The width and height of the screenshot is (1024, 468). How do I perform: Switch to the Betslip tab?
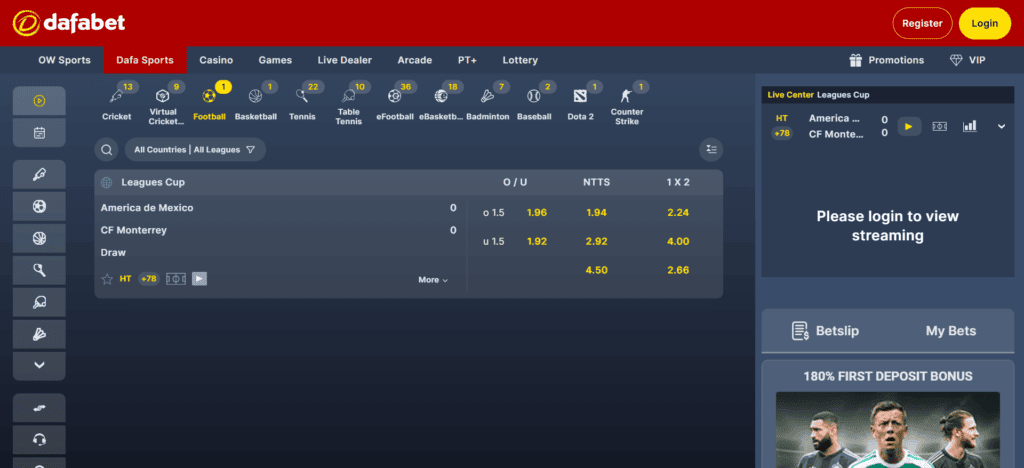(x=825, y=331)
